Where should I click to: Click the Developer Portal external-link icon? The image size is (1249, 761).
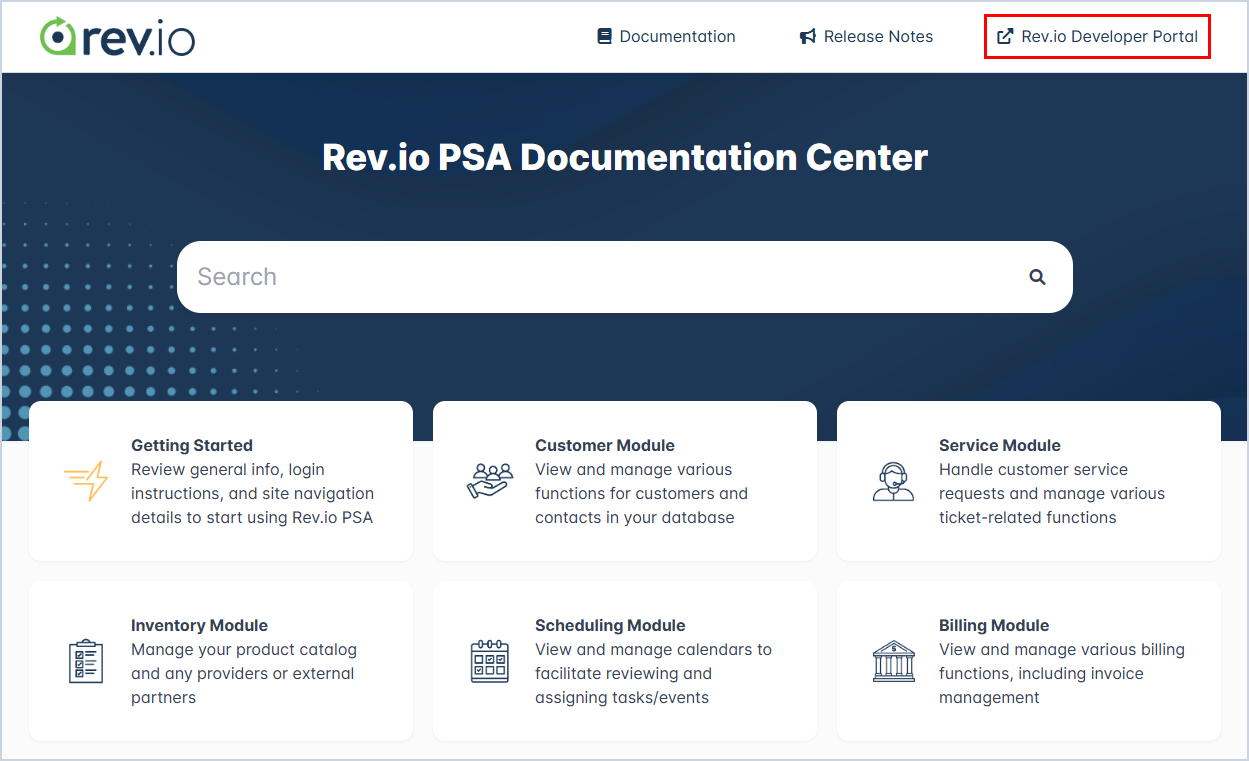pyautogui.click(x=1005, y=37)
